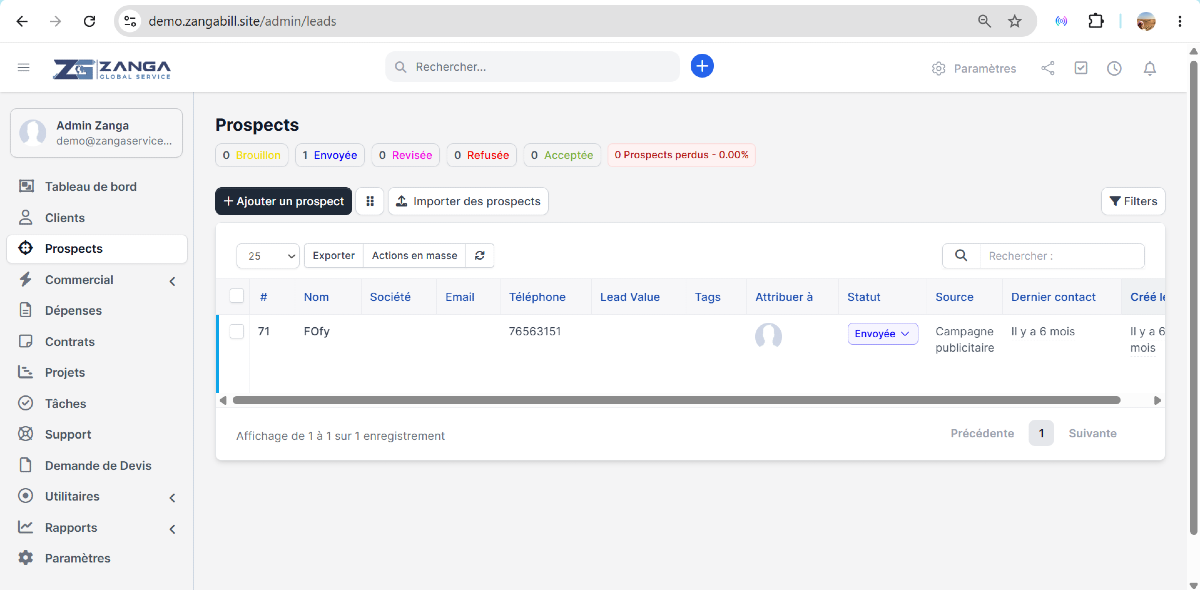
Task: Select page 1 in pagination
Action: (x=1041, y=433)
